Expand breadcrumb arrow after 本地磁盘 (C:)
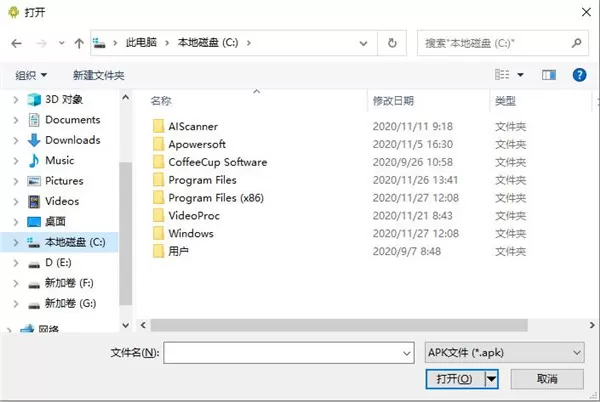The height and width of the screenshot is (402, 600). coord(249,43)
